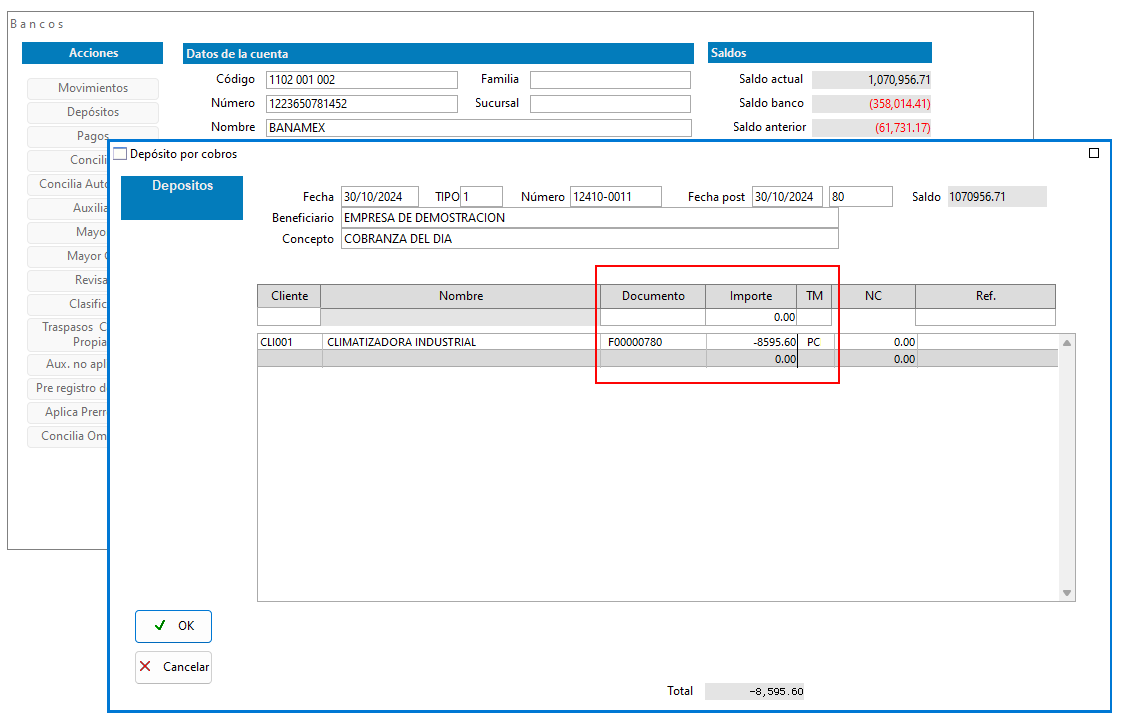
Task: Click the NC column header
Action: (873, 296)
